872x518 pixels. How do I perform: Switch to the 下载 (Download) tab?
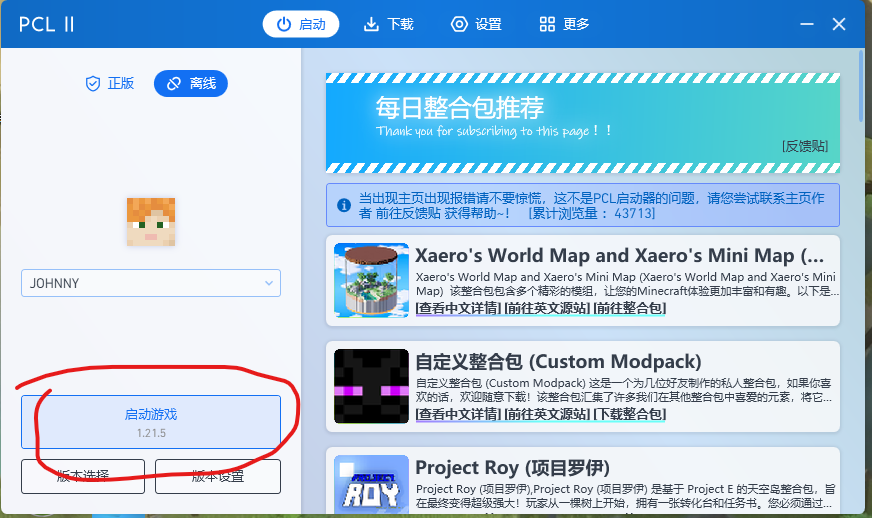[x=388, y=24]
